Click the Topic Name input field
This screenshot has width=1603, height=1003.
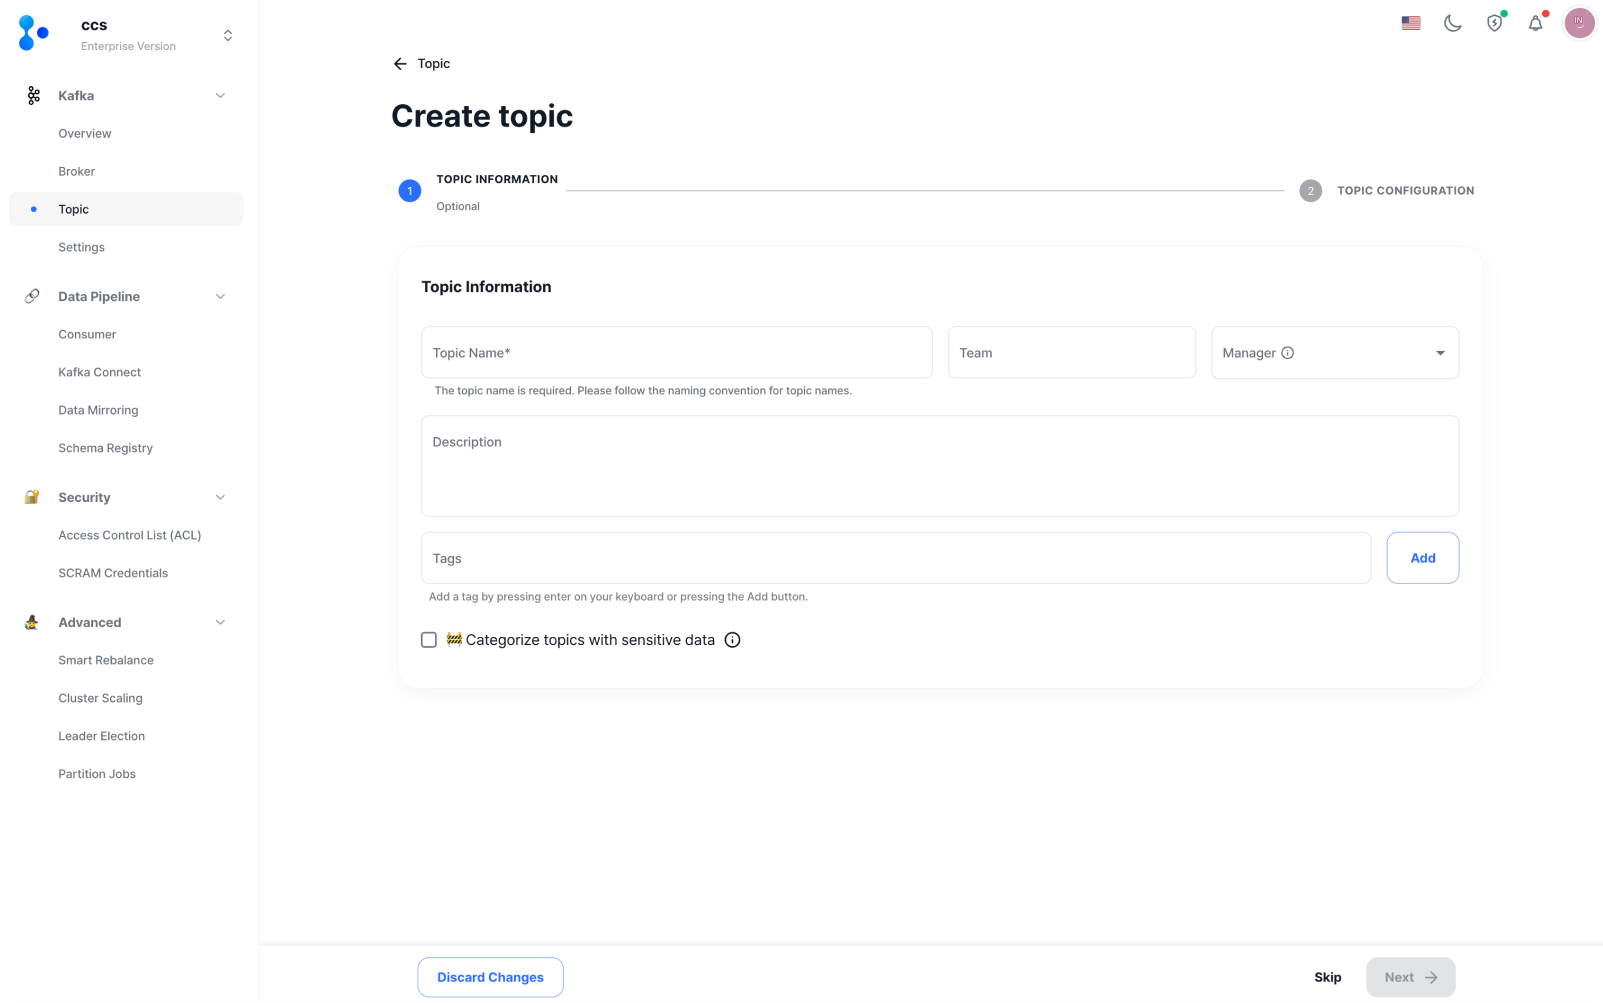[x=676, y=353]
